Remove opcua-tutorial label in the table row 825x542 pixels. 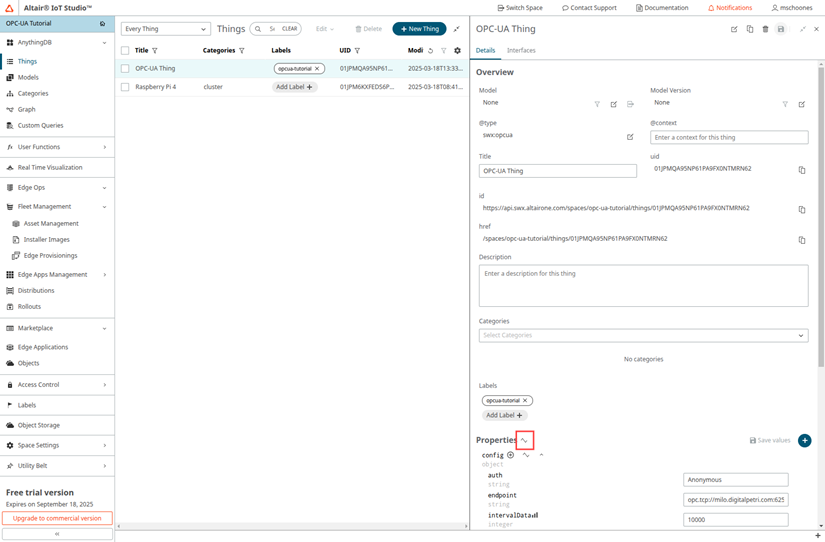tap(317, 69)
